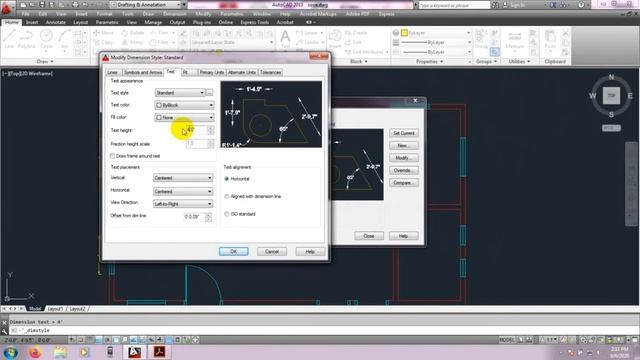Click Close in Dimension Style Manager

[369, 236]
